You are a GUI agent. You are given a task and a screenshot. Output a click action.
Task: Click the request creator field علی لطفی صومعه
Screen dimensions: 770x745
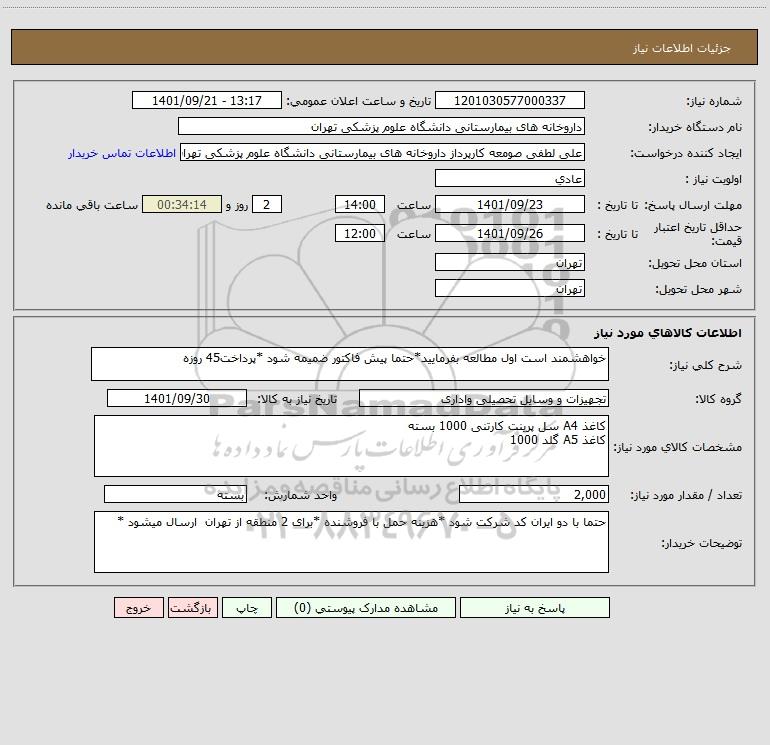point(383,152)
